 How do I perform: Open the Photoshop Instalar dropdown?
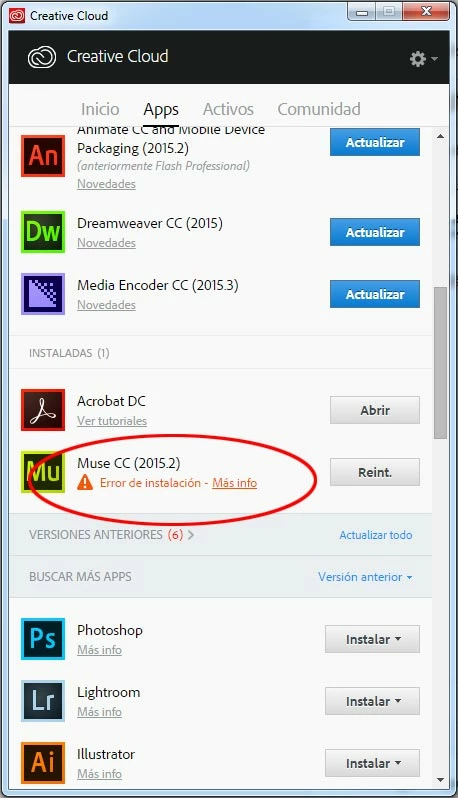point(373,639)
